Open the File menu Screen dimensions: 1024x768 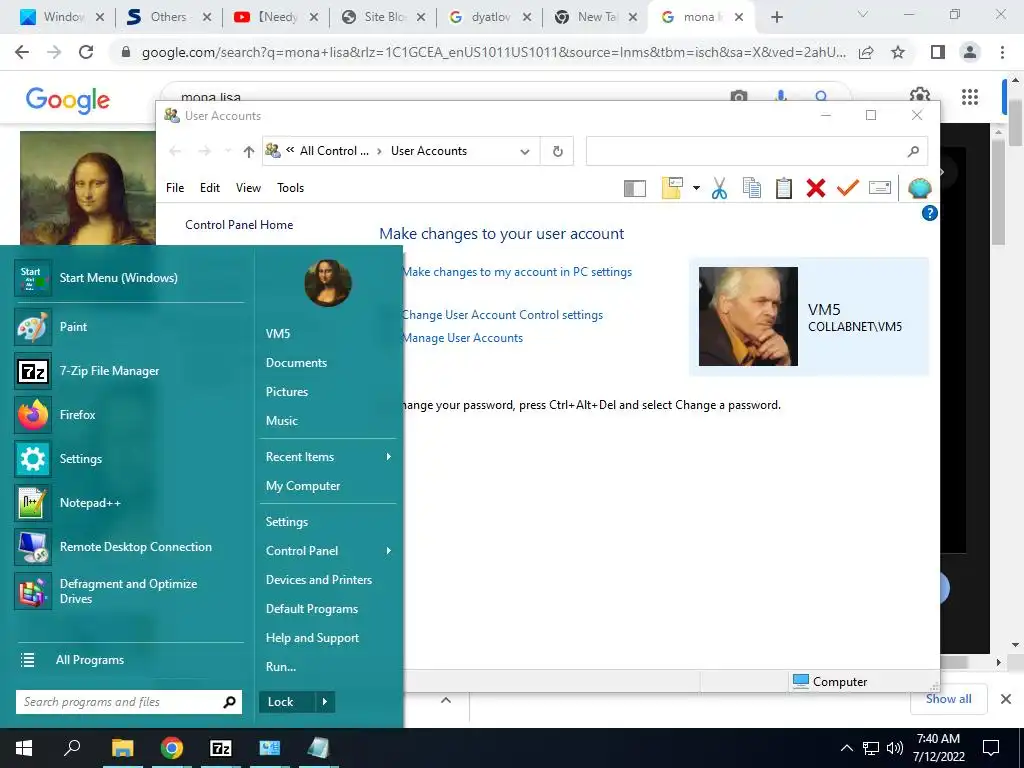pos(175,188)
